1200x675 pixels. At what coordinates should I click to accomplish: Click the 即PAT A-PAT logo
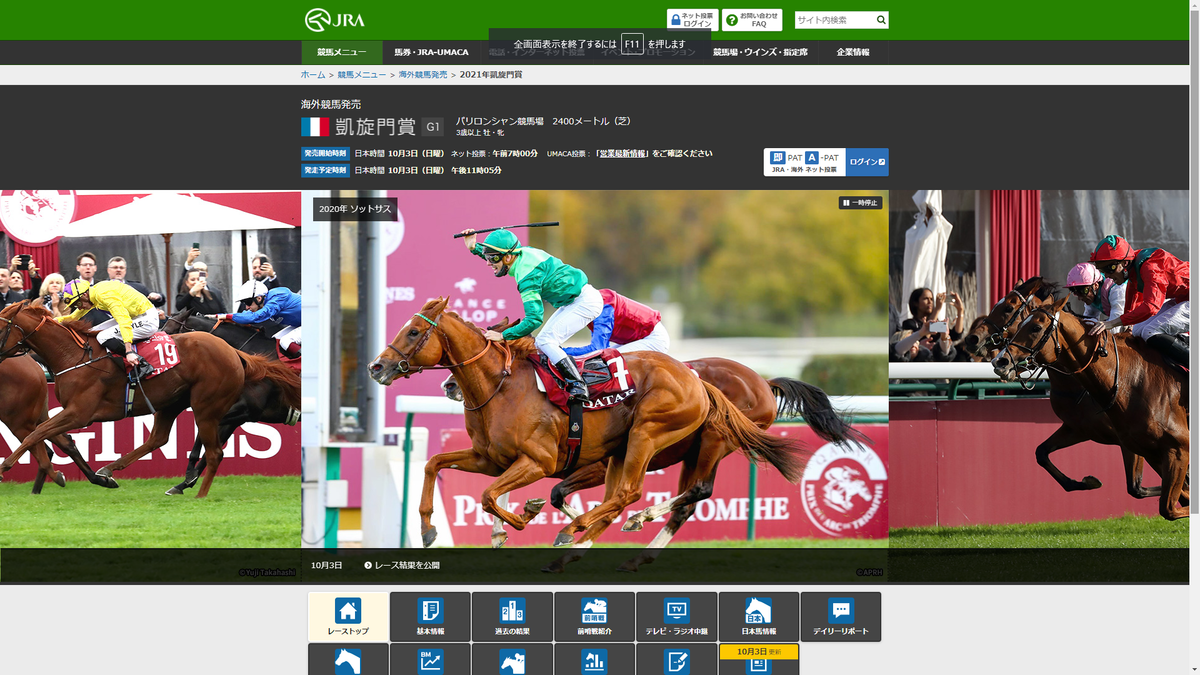click(x=805, y=162)
